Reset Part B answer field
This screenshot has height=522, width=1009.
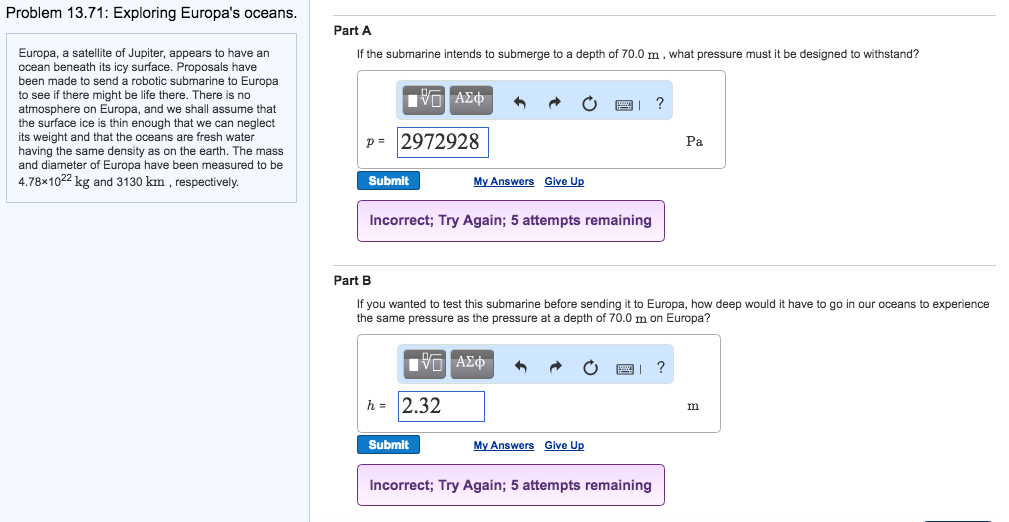tap(591, 367)
